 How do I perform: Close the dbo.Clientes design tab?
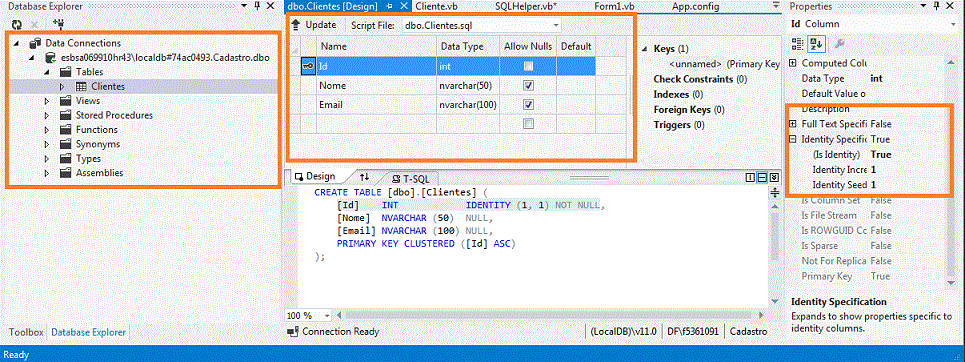click(x=404, y=6)
